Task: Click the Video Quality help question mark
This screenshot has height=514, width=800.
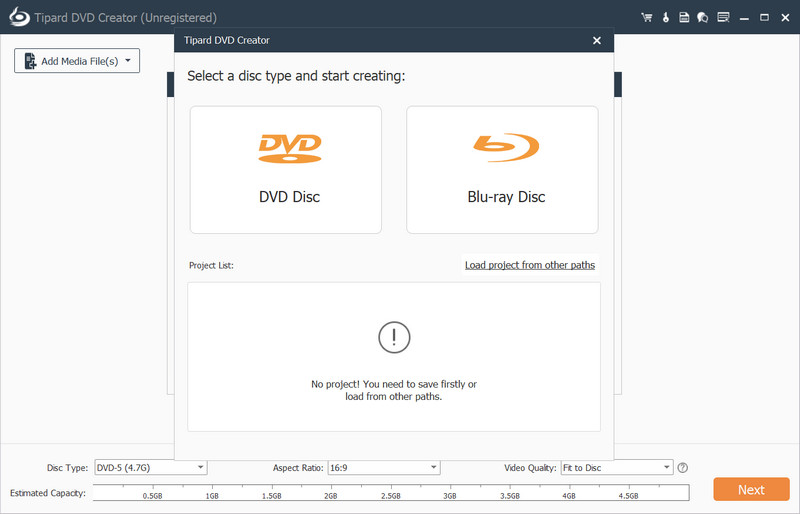Action: point(683,468)
